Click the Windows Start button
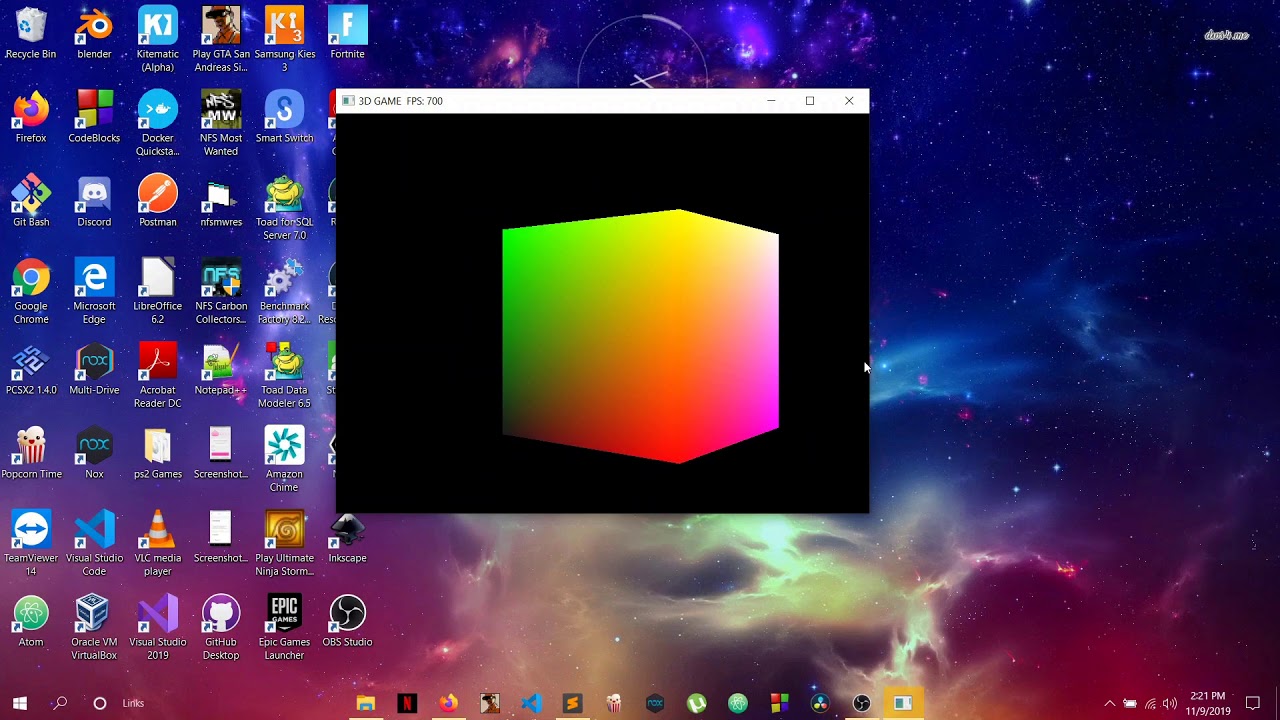 tap(20, 703)
